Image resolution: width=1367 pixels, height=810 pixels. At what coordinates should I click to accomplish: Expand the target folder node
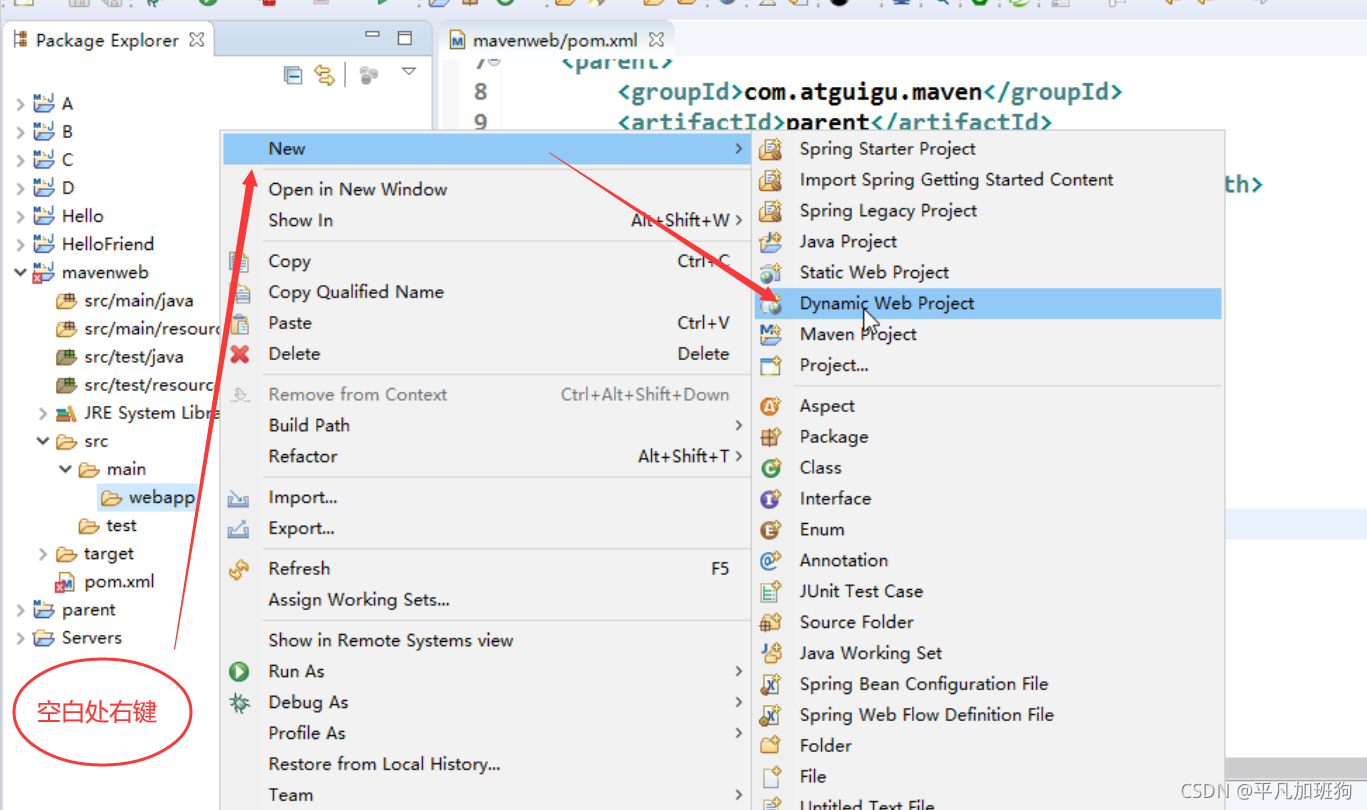42,554
